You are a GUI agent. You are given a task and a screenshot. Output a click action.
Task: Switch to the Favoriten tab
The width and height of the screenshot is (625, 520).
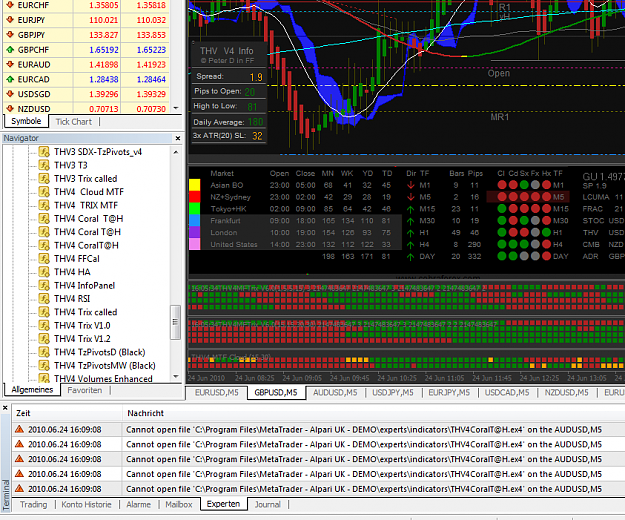(85, 390)
